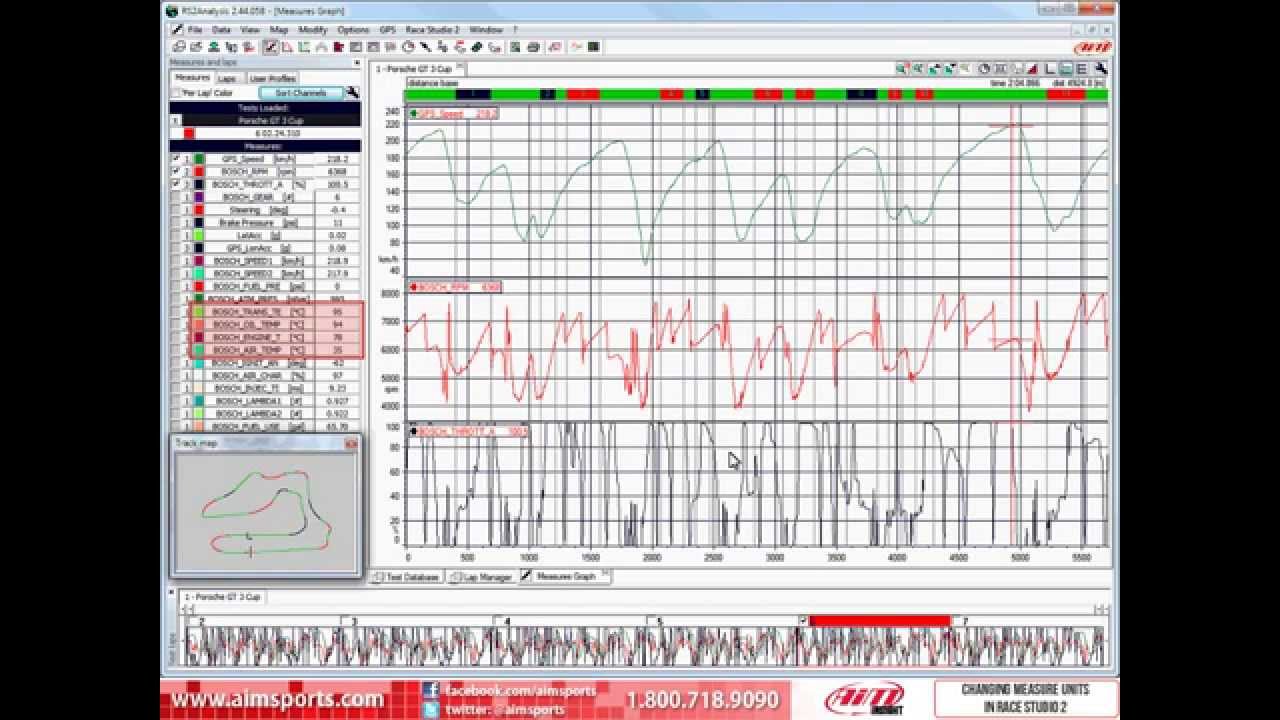The image size is (1280, 720).
Task: Select the active Measures Graph toolbar icon
Action: click(269, 46)
